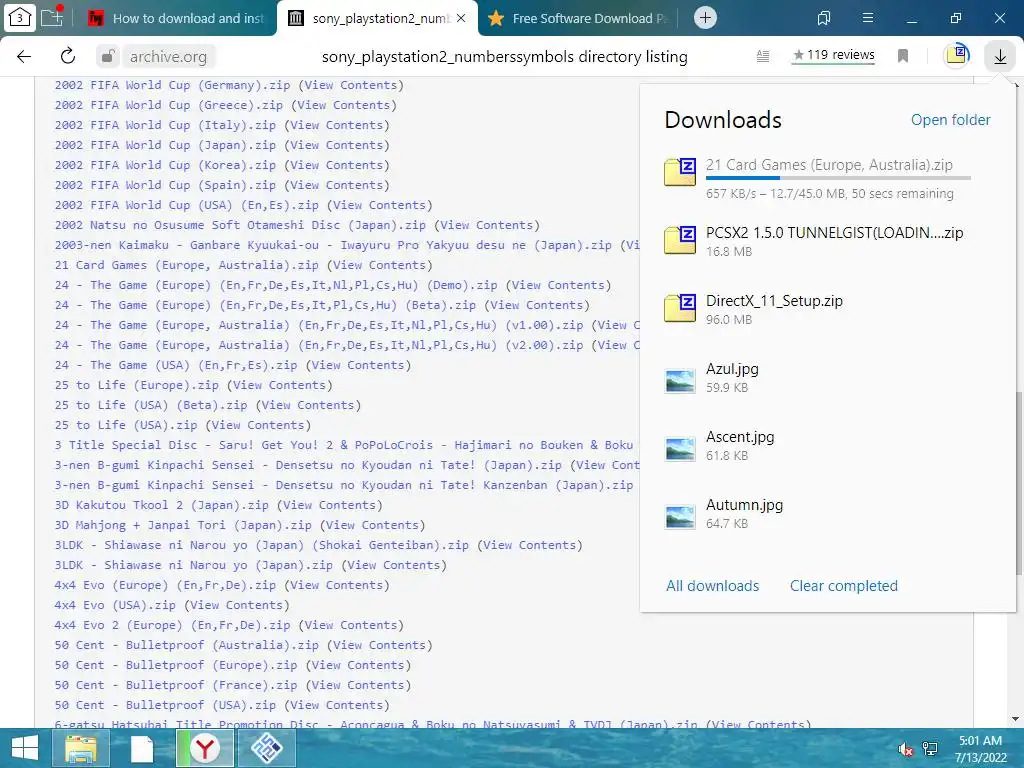The width and height of the screenshot is (1024, 768).
Task: Open the blue diamond app in taskbar
Action: click(267, 748)
